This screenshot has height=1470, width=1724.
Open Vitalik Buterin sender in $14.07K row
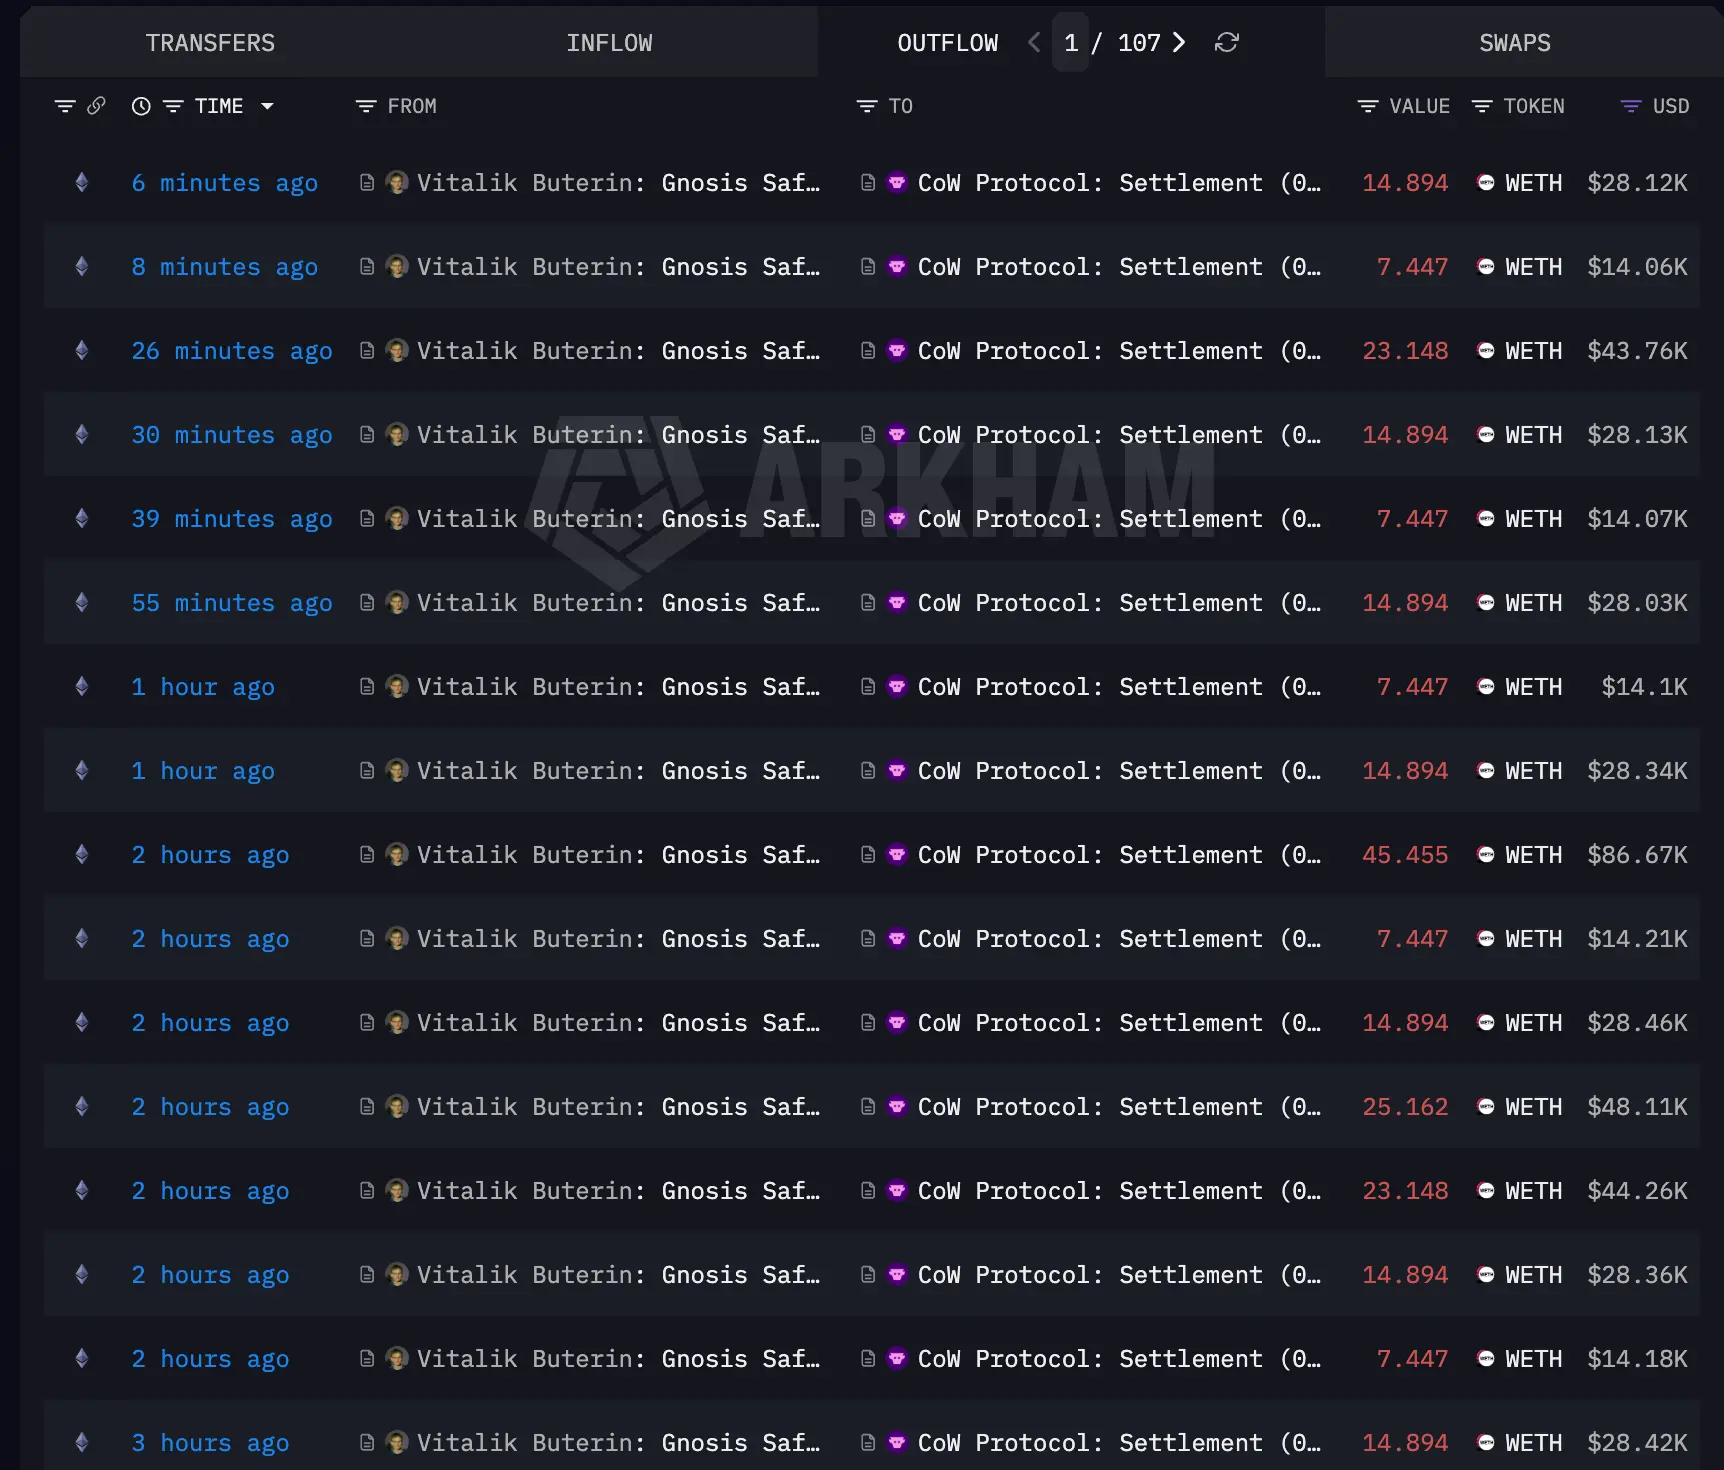click(618, 519)
